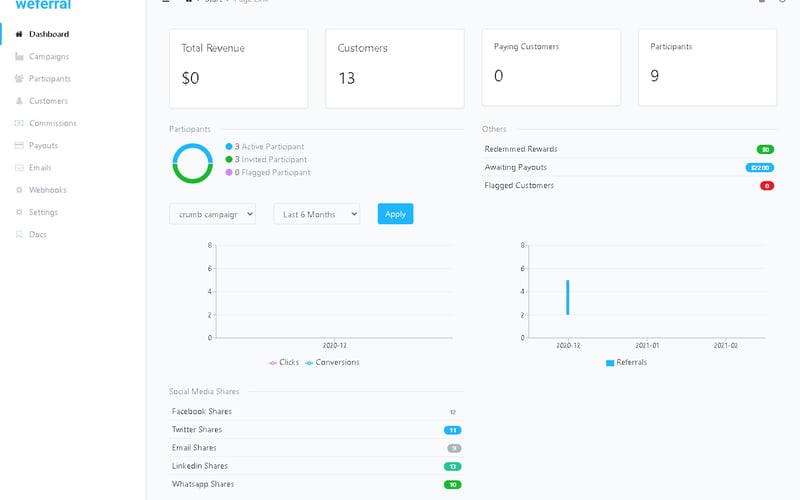Click the Flagged Customers red badge
Image resolution: width=800 pixels, height=500 pixels.
(x=767, y=186)
